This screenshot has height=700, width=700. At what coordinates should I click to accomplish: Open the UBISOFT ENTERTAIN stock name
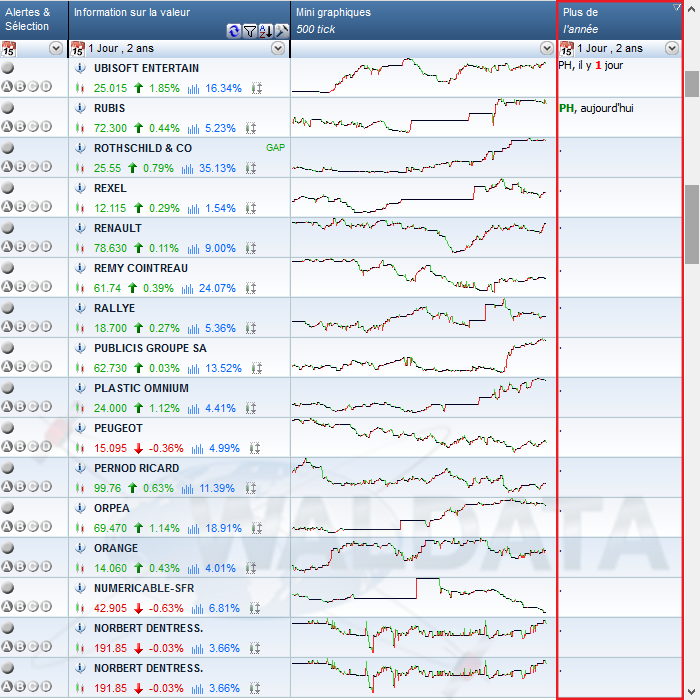[146, 68]
